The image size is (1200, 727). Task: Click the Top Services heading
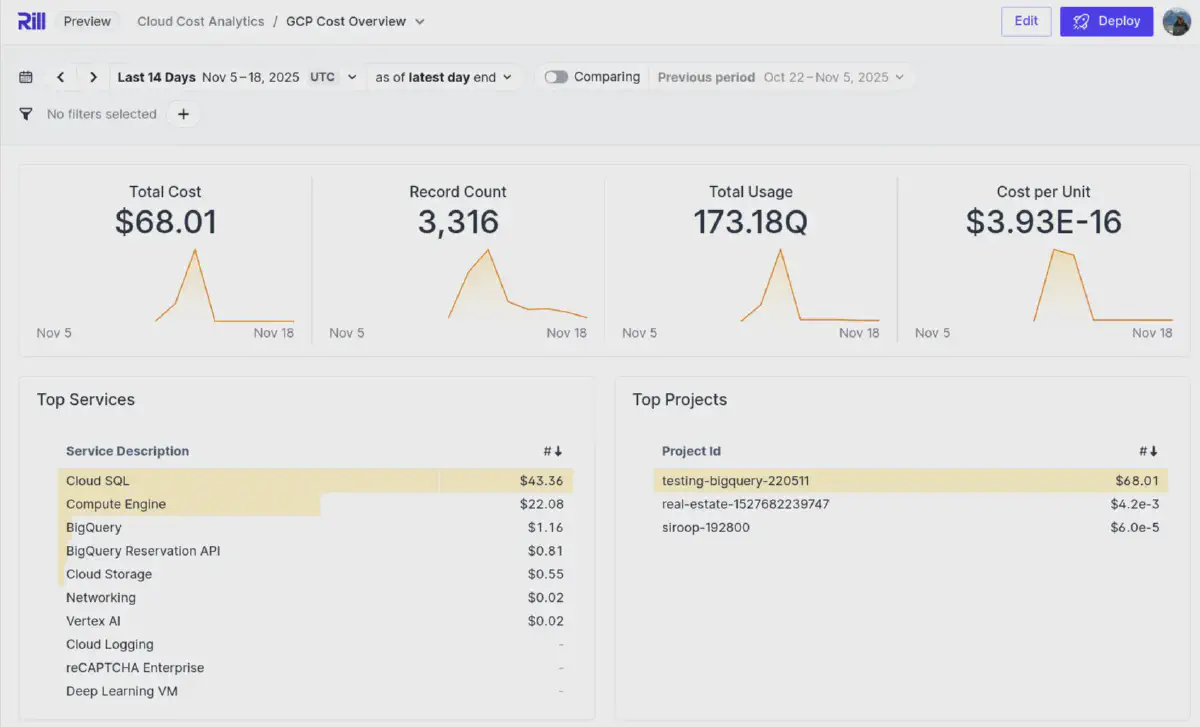click(86, 400)
